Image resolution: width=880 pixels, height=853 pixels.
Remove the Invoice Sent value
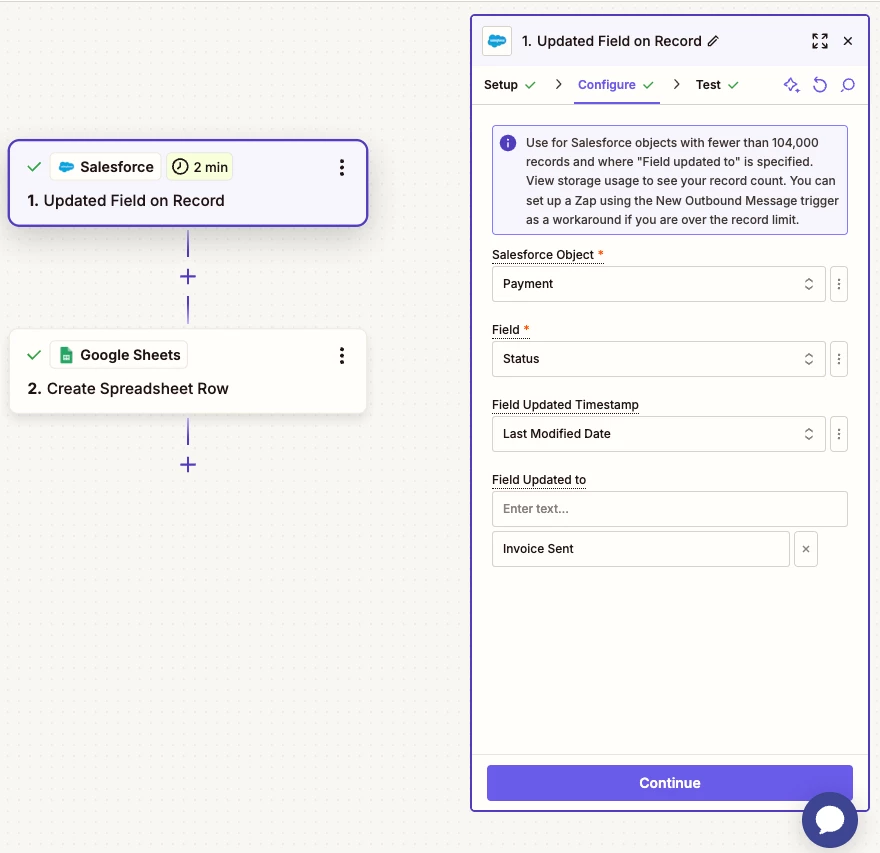(805, 549)
